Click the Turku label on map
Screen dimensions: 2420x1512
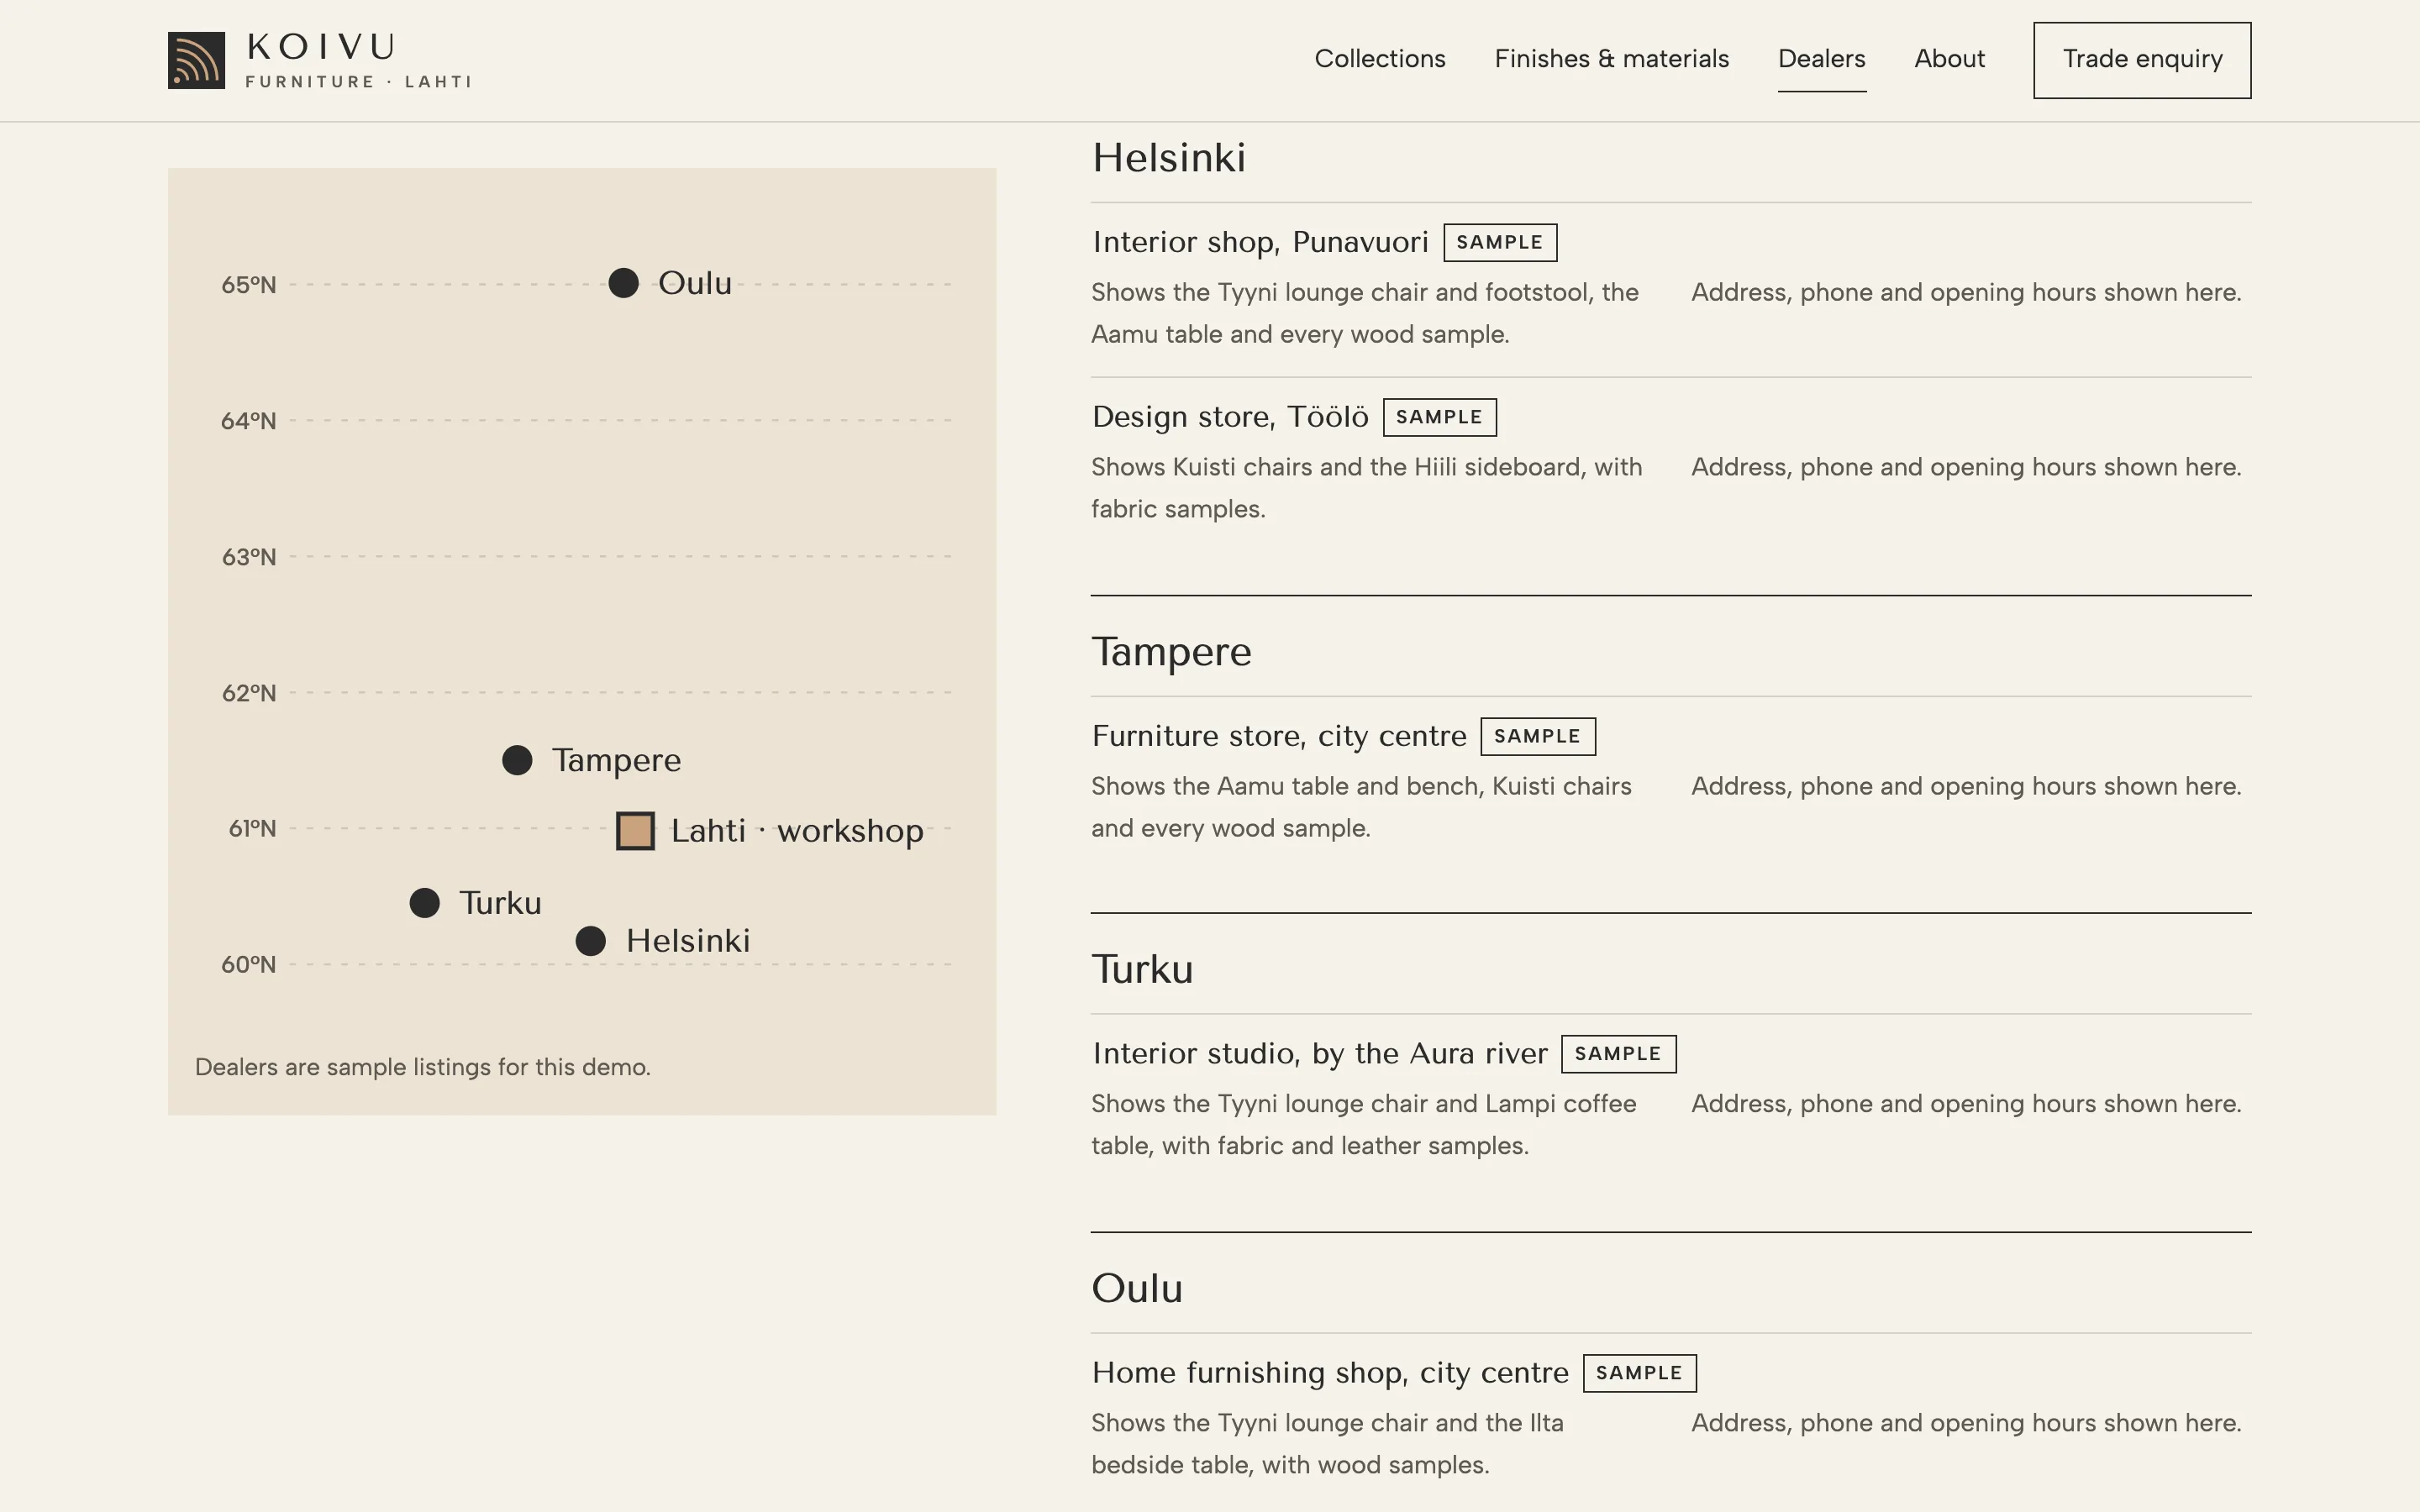pos(500,903)
